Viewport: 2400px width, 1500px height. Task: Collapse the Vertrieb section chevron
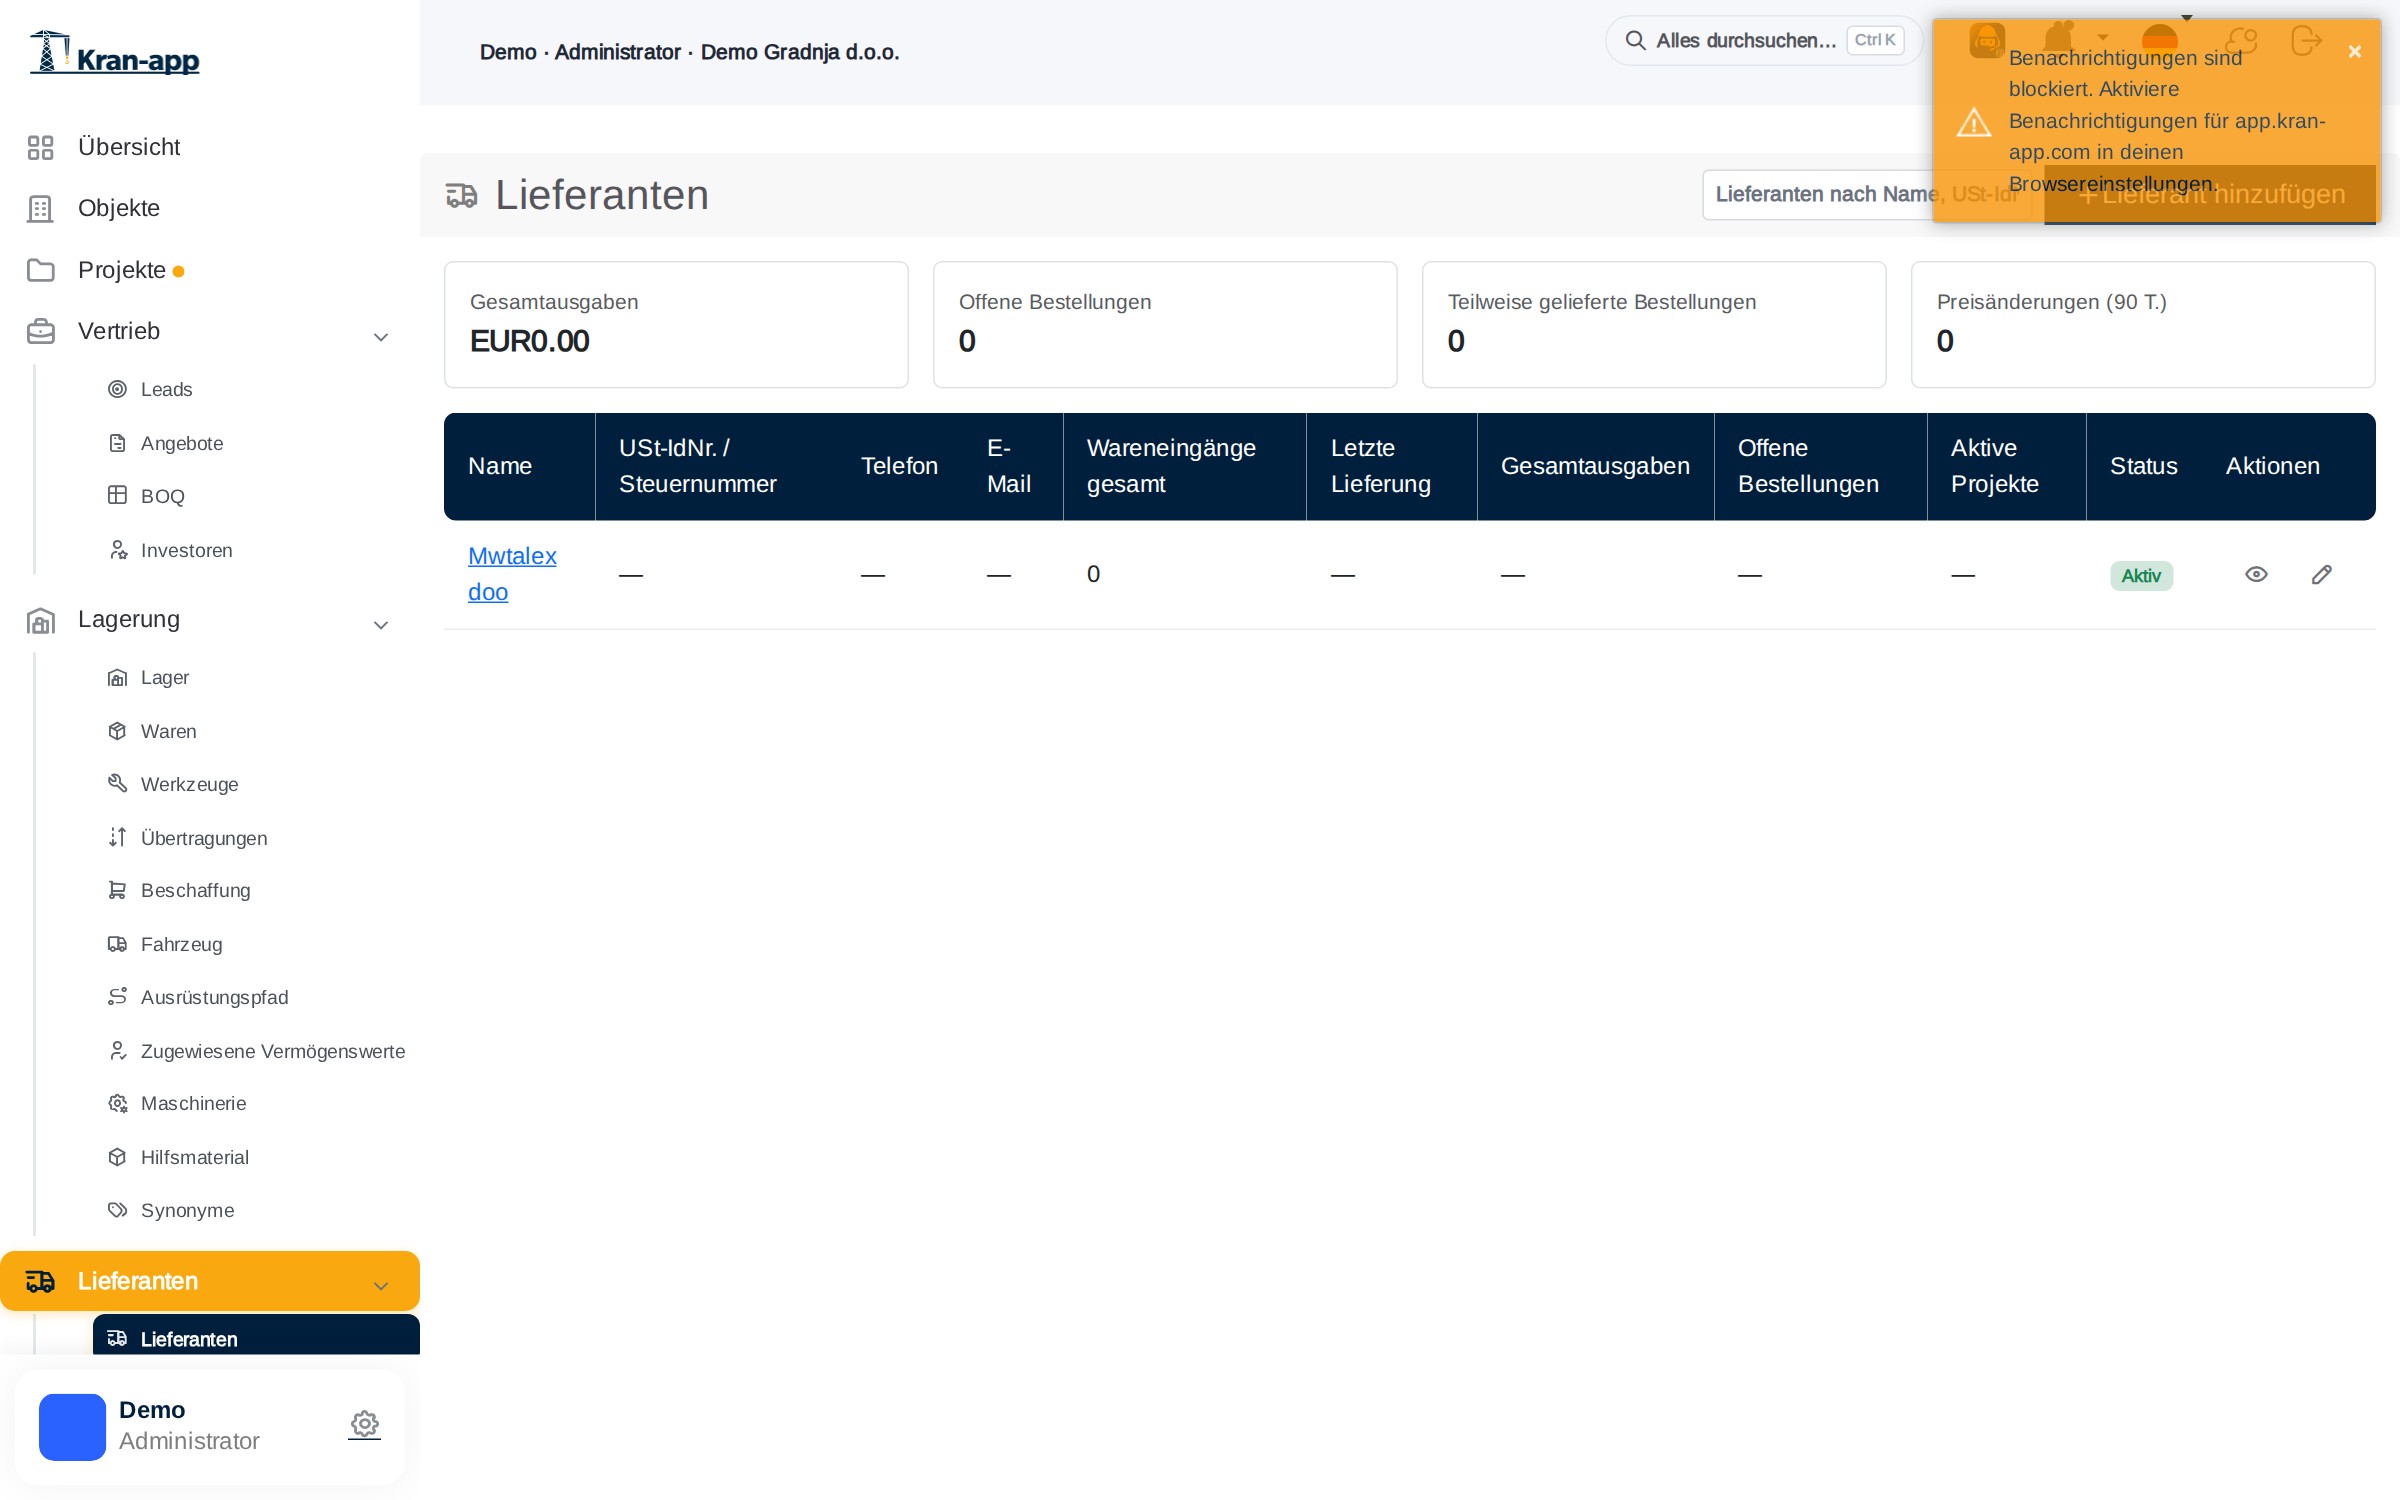[x=381, y=337]
